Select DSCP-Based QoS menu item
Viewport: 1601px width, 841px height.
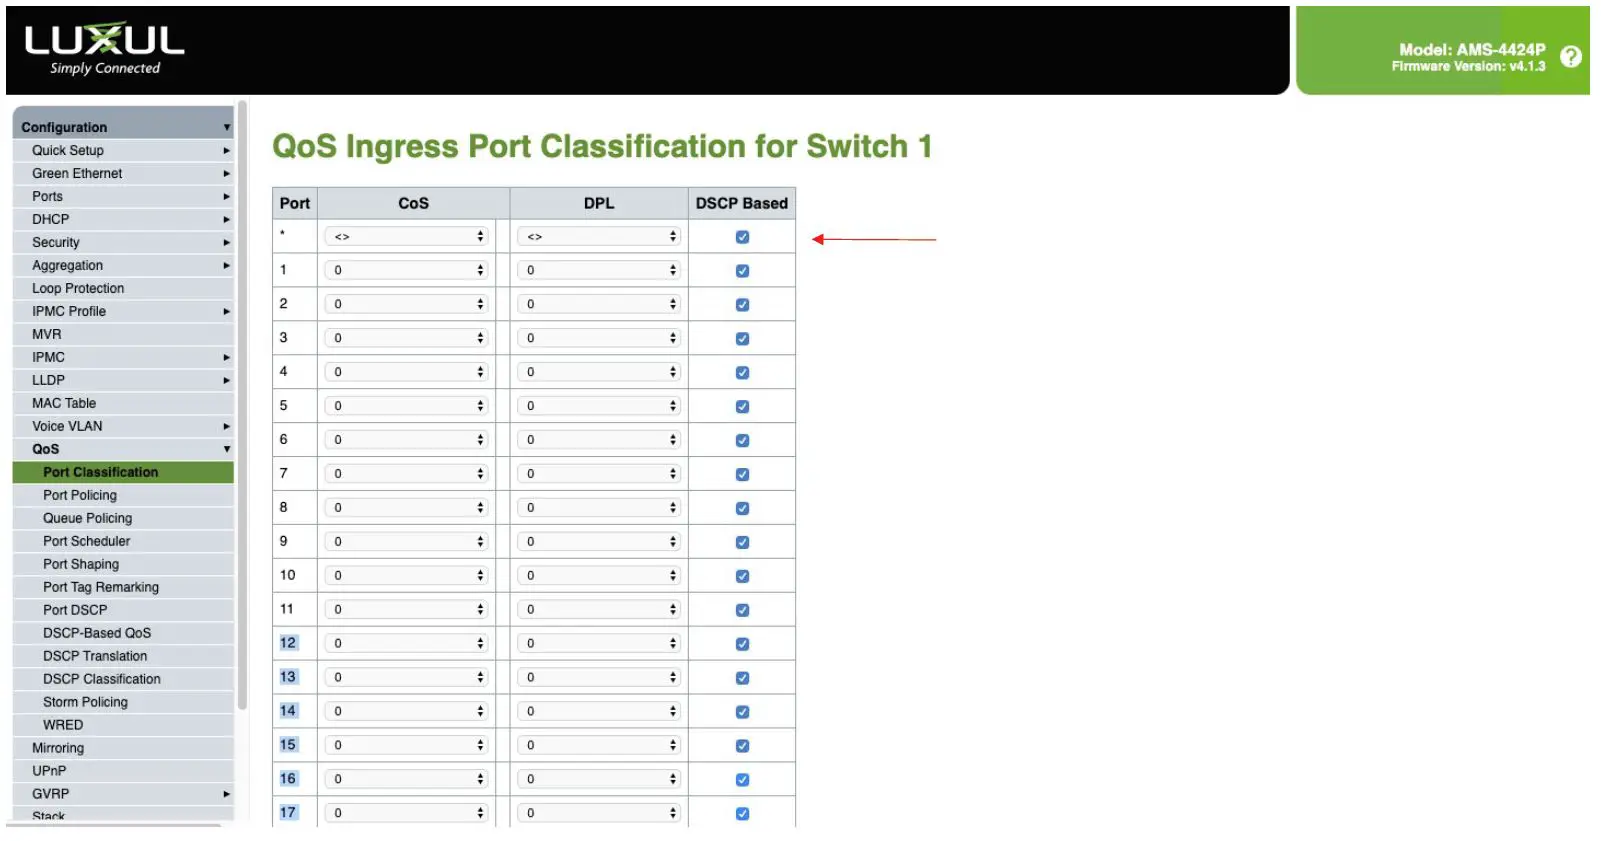point(97,634)
